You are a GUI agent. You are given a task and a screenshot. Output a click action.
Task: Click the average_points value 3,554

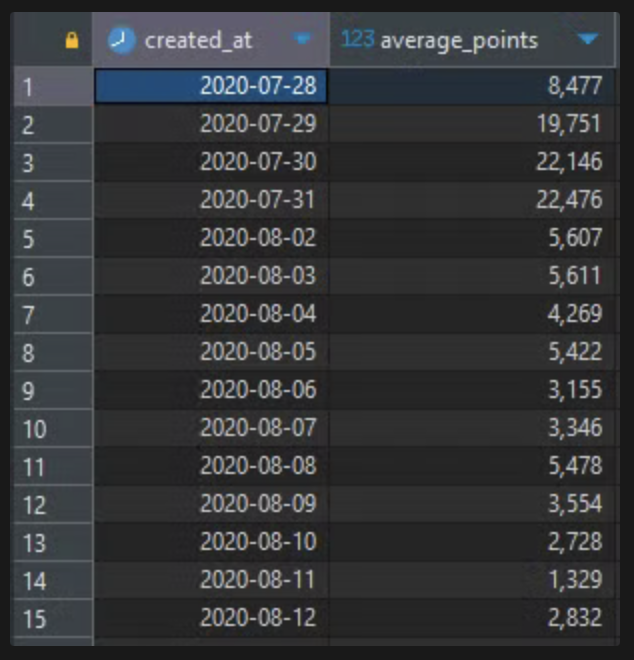[472, 503]
